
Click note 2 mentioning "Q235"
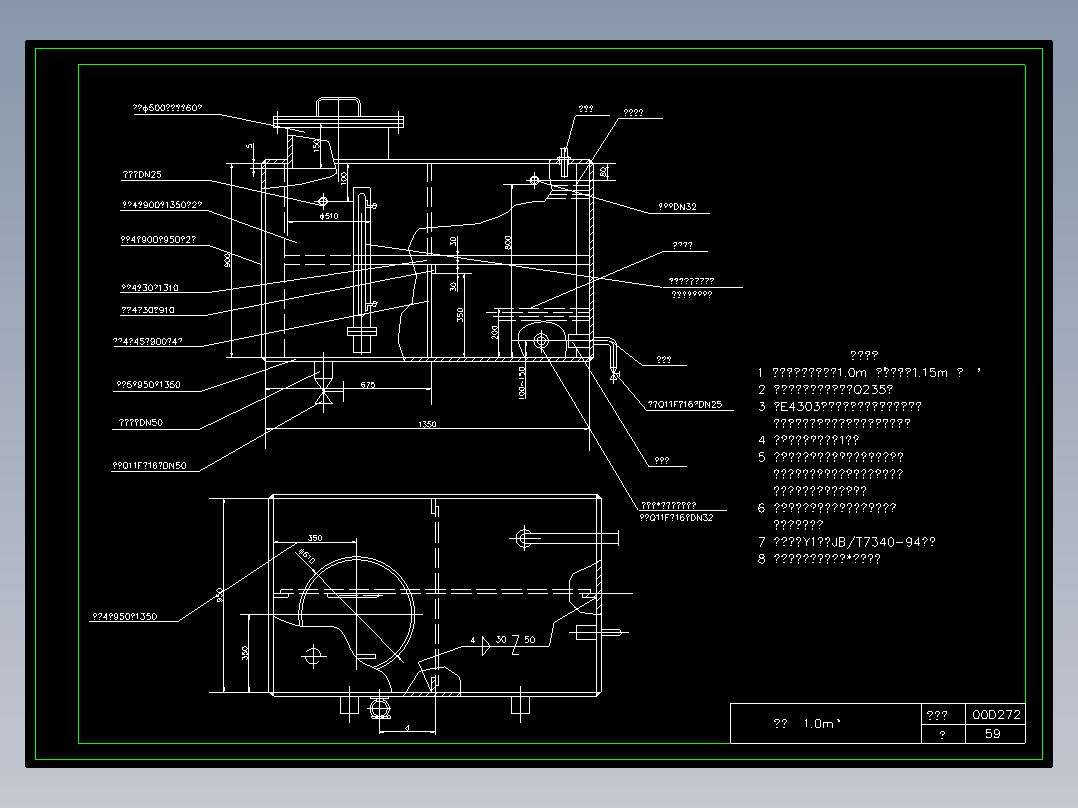(x=826, y=389)
